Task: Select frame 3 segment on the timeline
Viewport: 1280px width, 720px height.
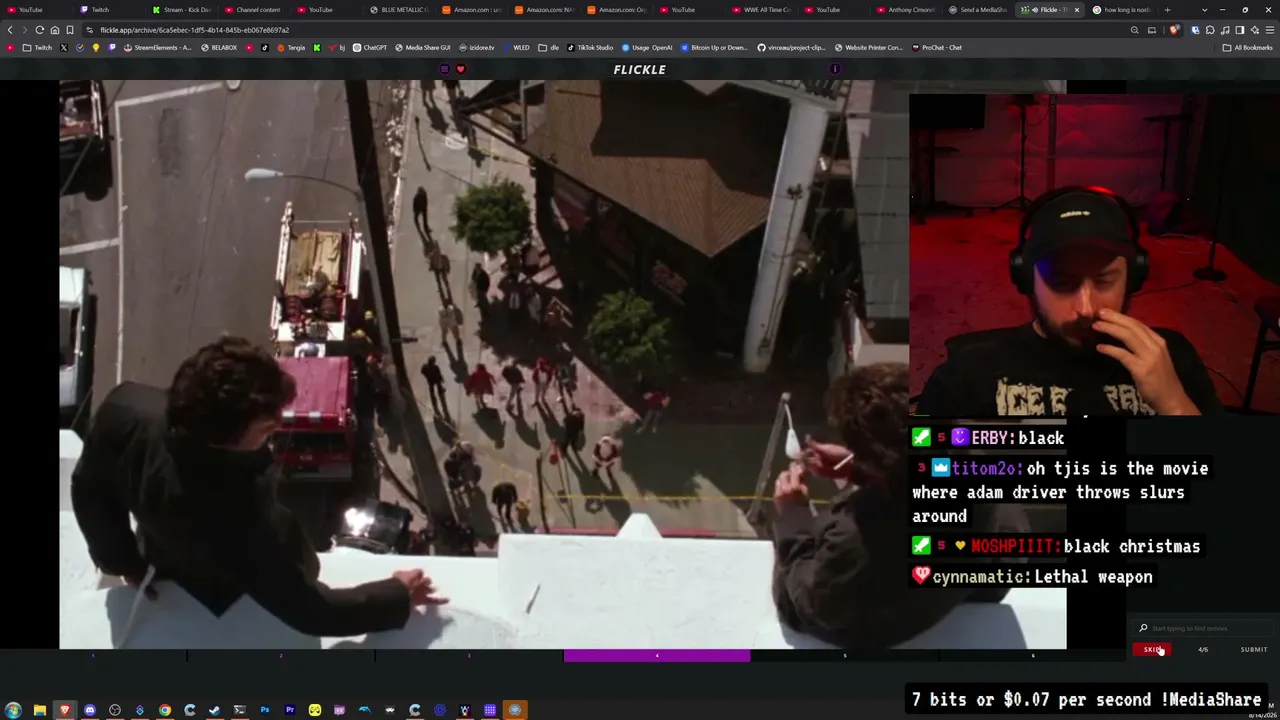Action: tap(469, 656)
